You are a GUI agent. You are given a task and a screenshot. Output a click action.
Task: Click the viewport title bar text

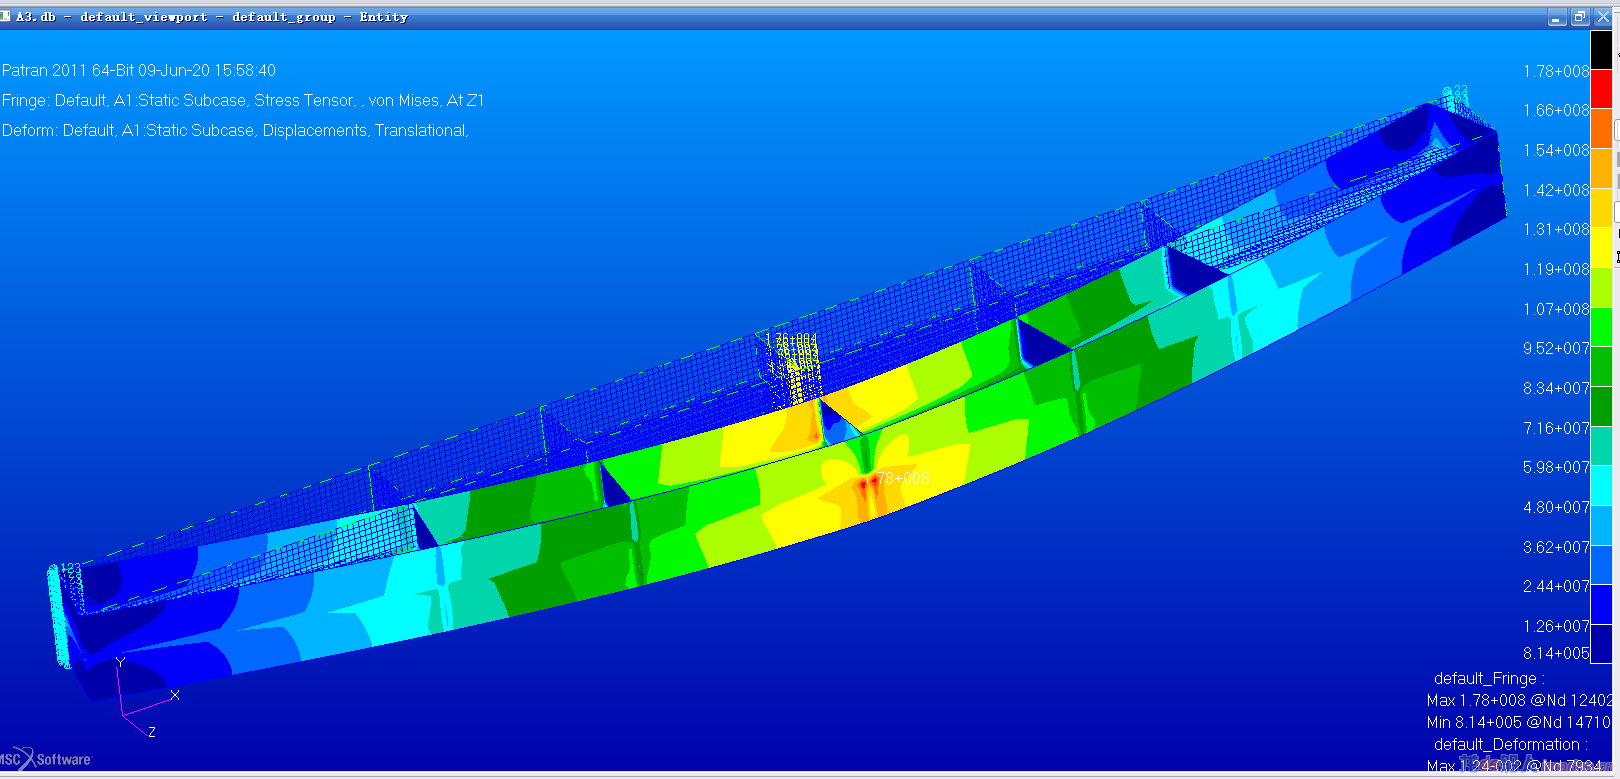click(x=211, y=17)
